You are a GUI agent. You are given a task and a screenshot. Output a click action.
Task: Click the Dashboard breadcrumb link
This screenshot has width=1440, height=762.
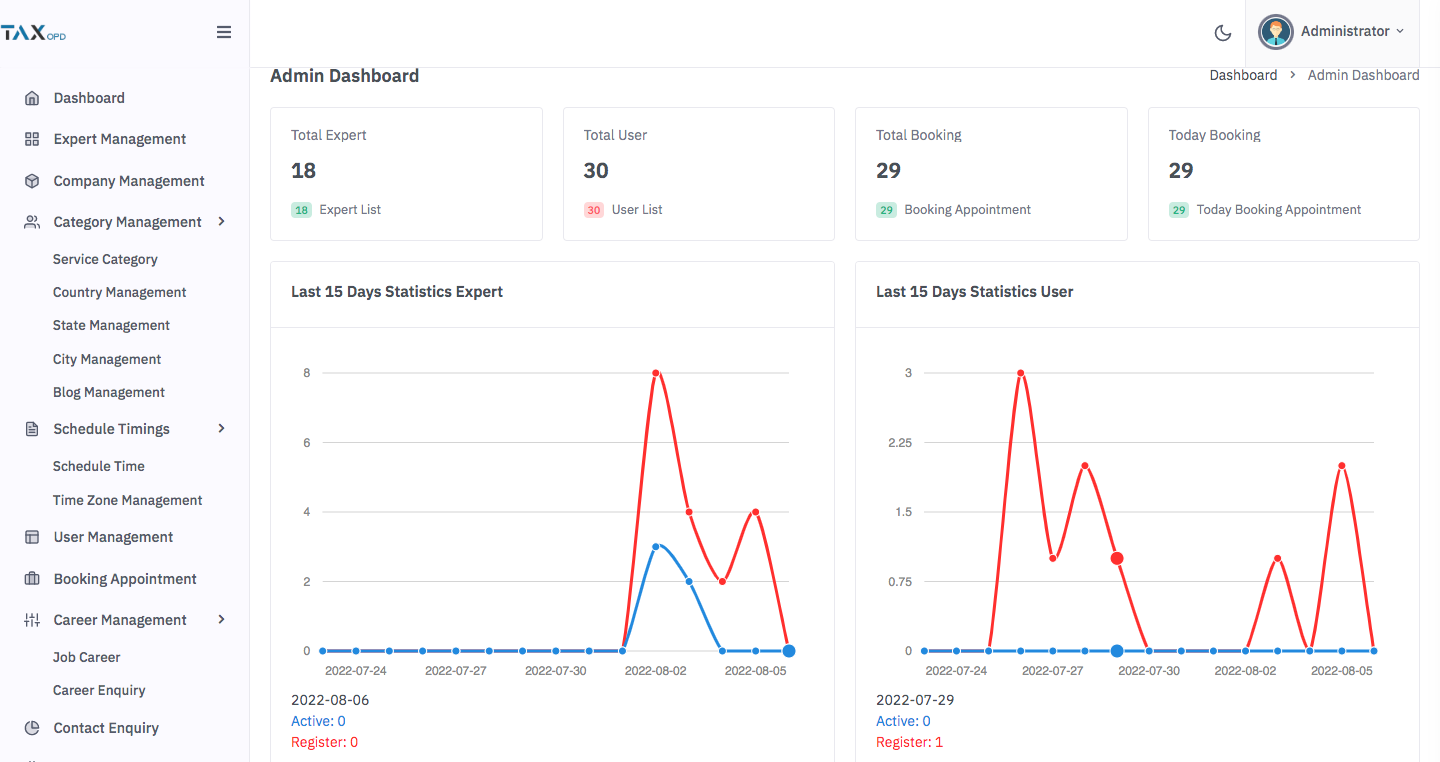coord(1243,75)
